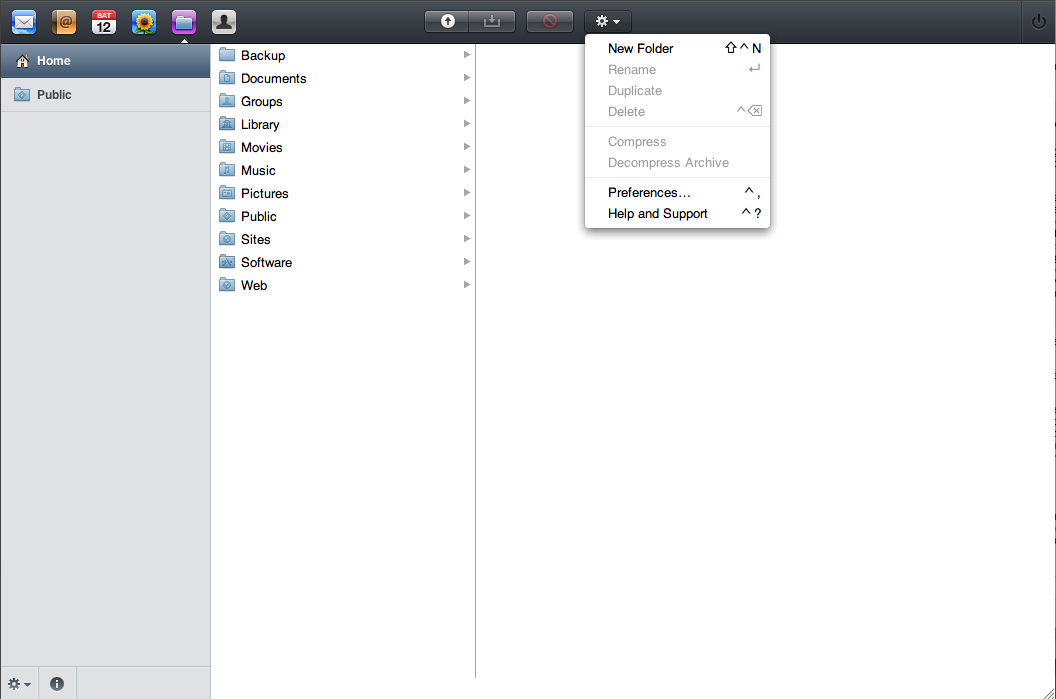Viewport: 1056px width, 699px height.
Task: Click the upload arrow toolbar button
Action: (447, 22)
